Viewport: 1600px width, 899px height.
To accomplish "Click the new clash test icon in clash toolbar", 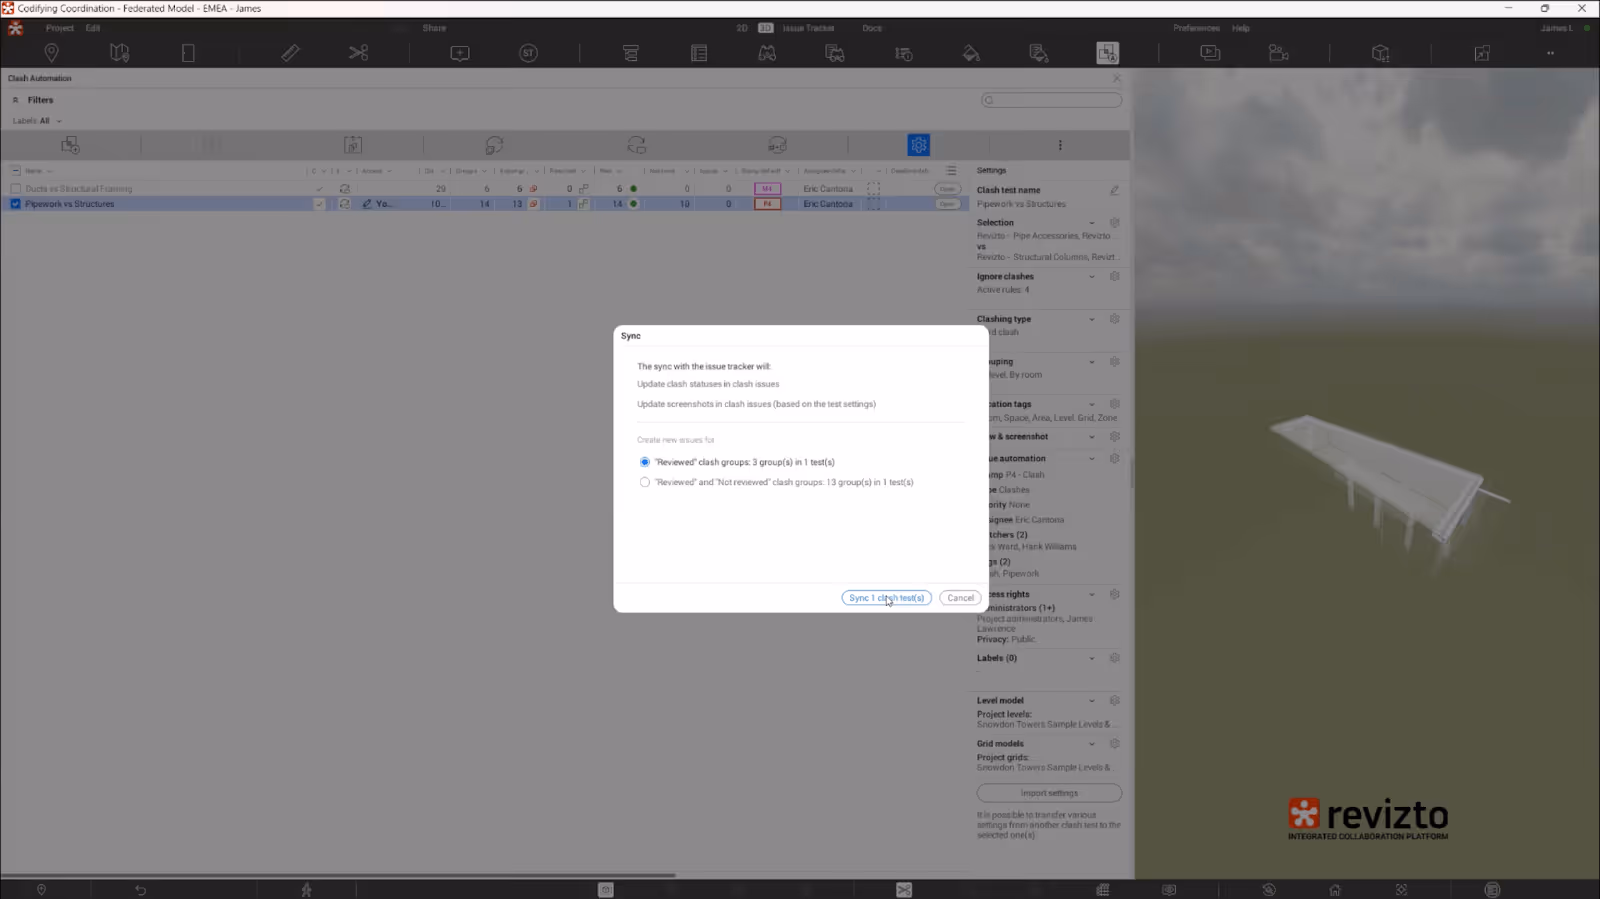I will [x=70, y=145].
